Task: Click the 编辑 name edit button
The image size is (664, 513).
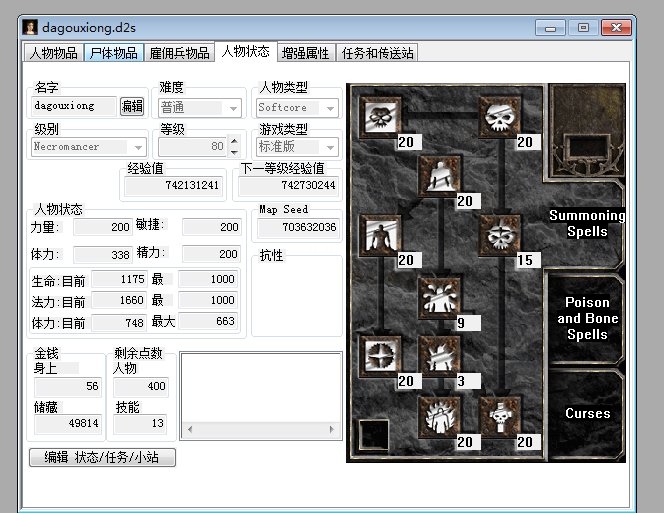Action: 132,106
